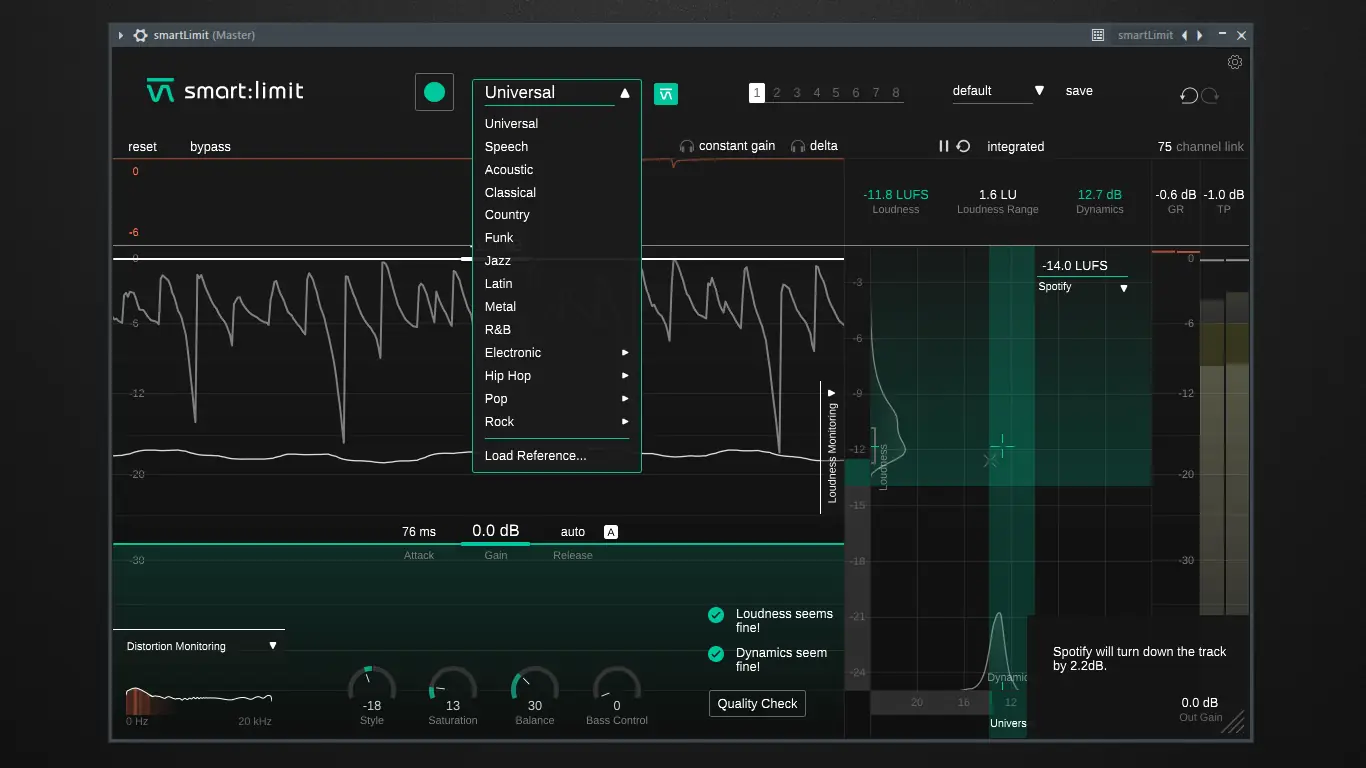Reset the integrated loudness measurement
The height and width of the screenshot is (768, 1366).
pyautogui.click(x=963, y=146)
